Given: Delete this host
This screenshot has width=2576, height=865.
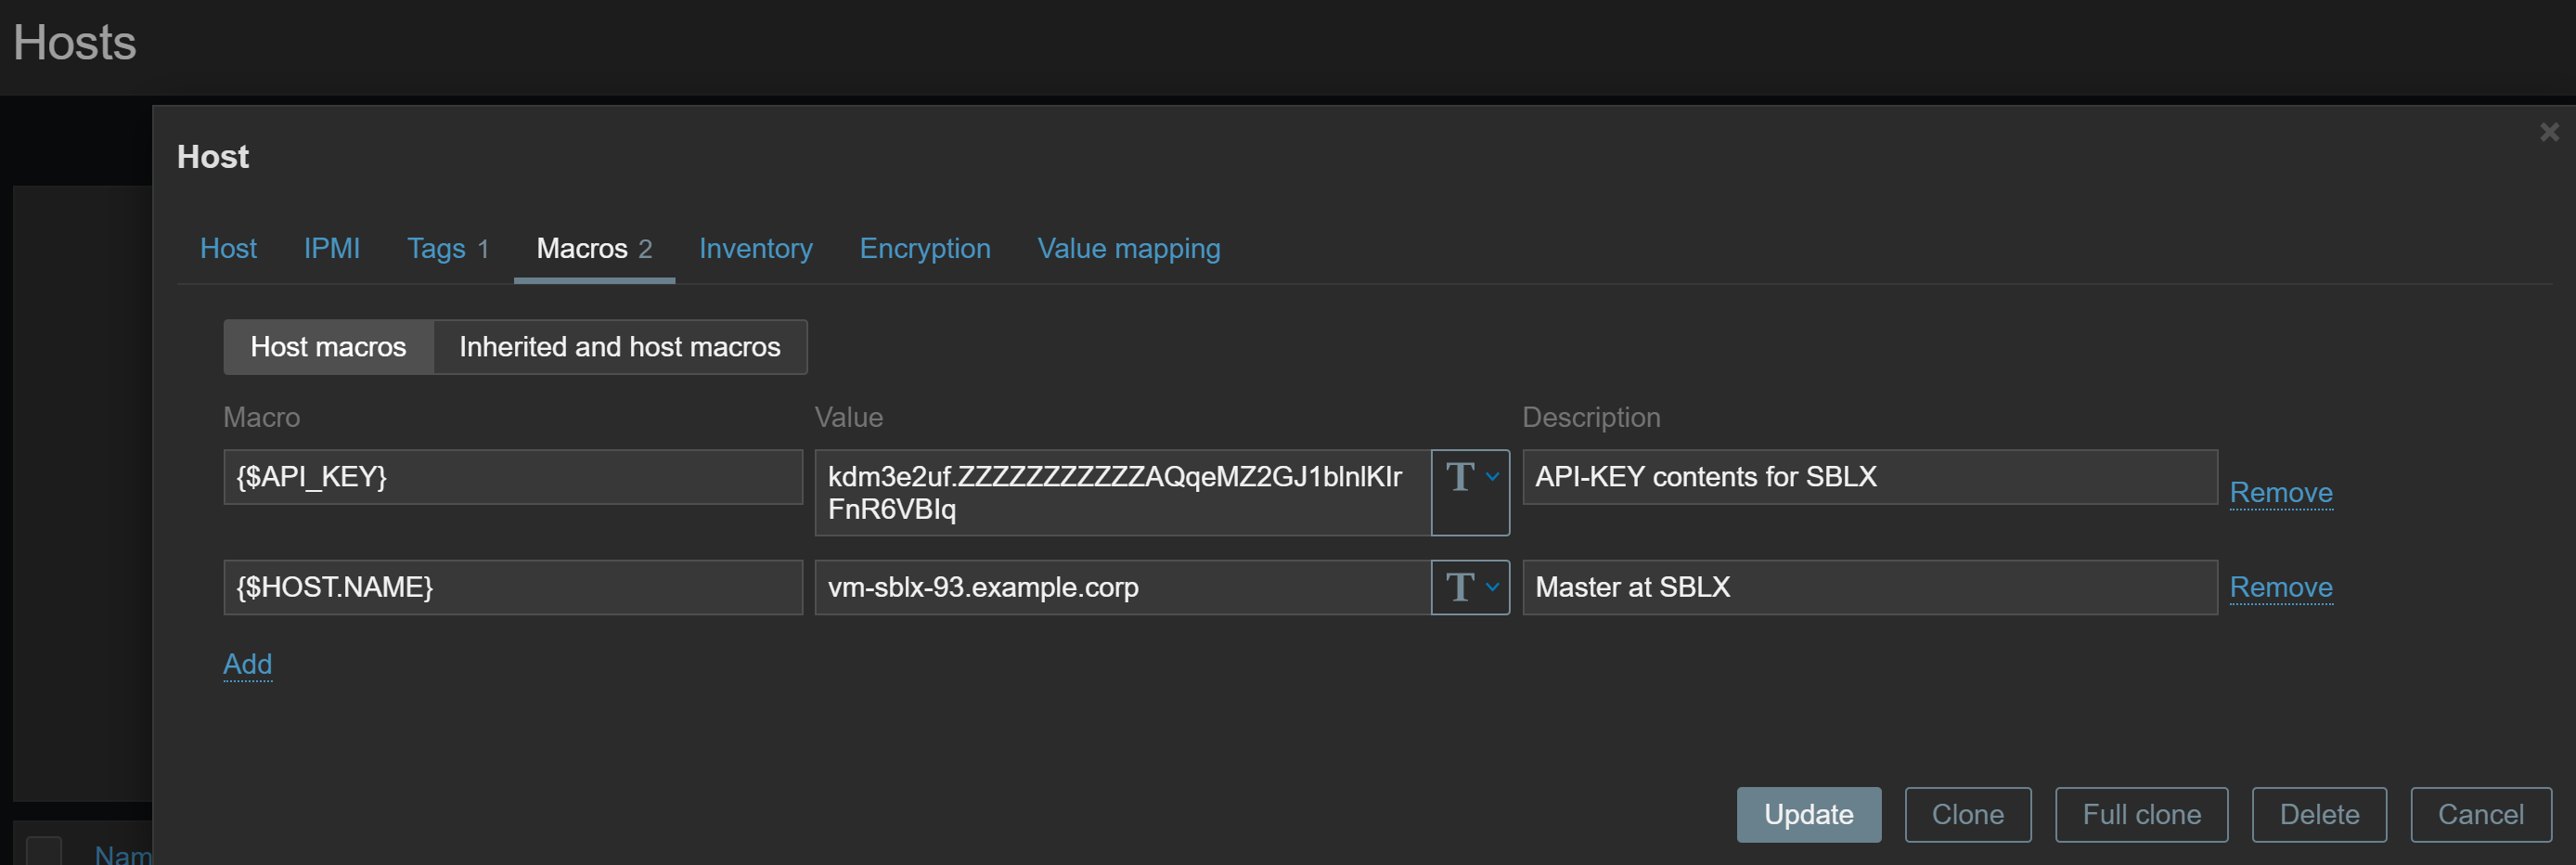Looking at the screenshot, I should [x=2318, y=814].
